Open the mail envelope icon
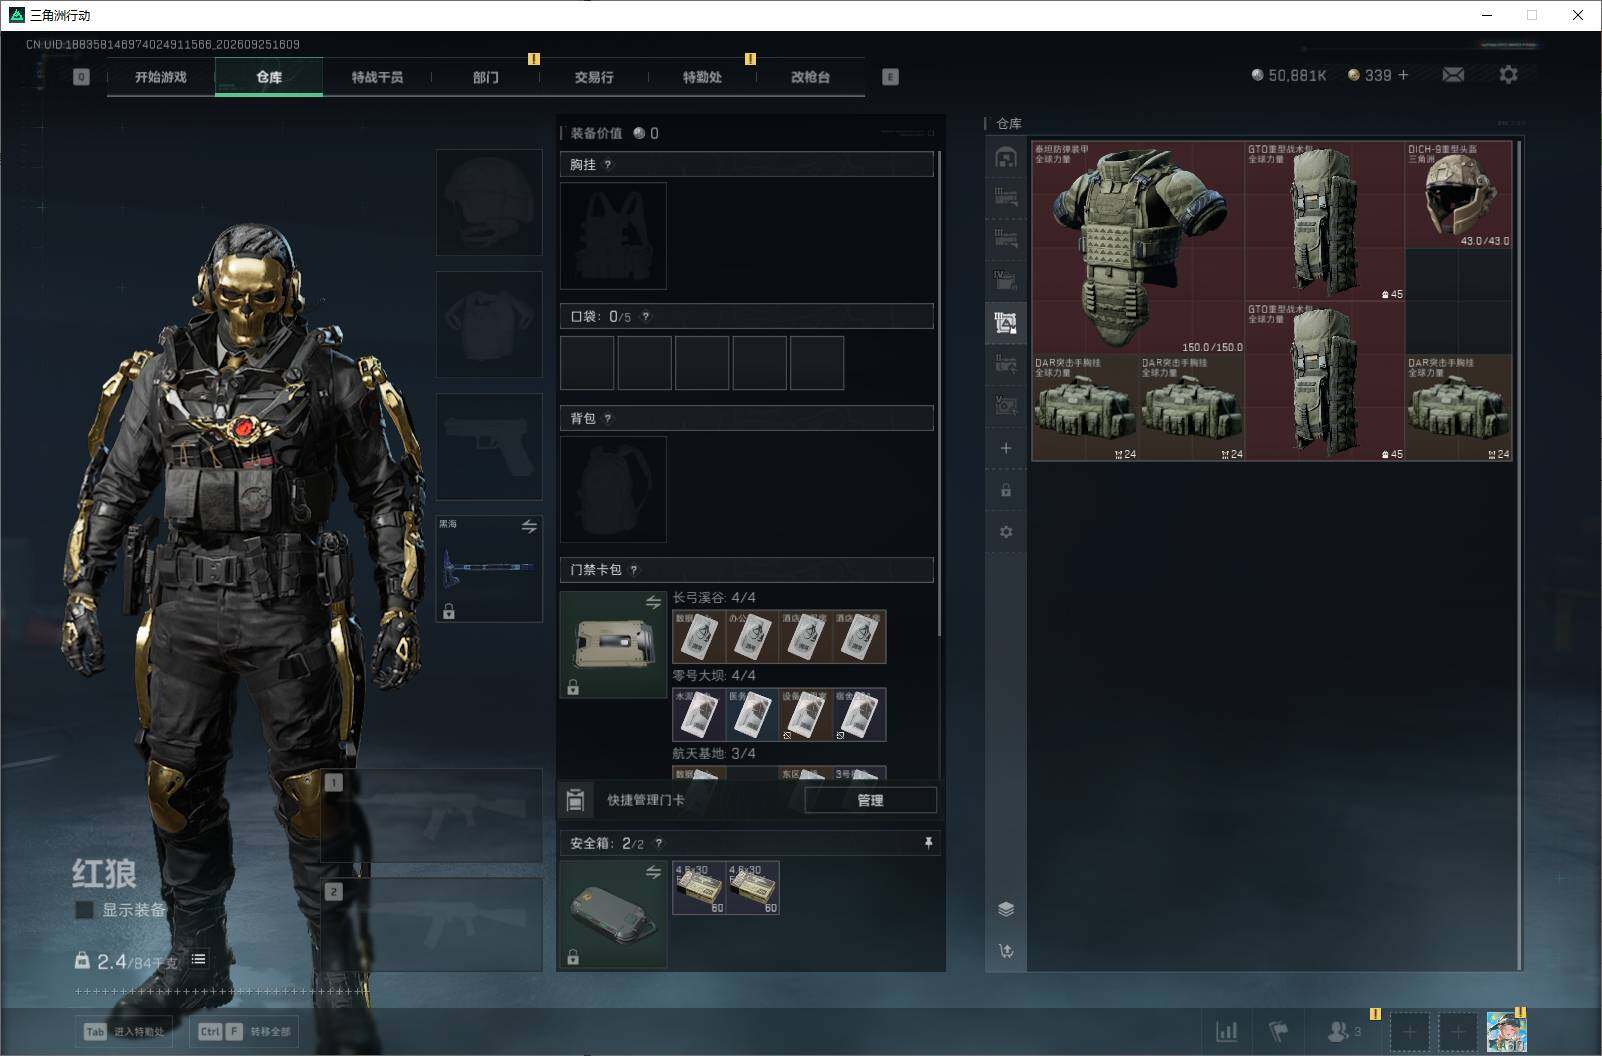Screen dimensions: 1602x1056 pos(1453,75)
